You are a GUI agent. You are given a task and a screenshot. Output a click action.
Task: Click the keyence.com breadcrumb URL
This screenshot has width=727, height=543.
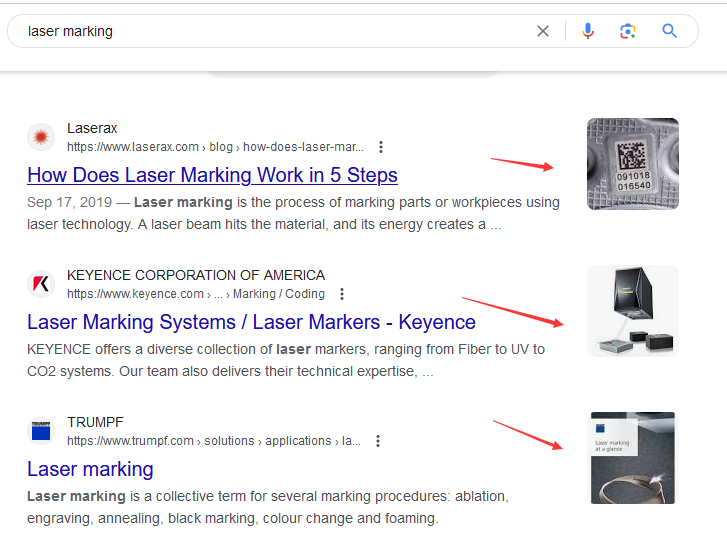[x=195, y=294]
